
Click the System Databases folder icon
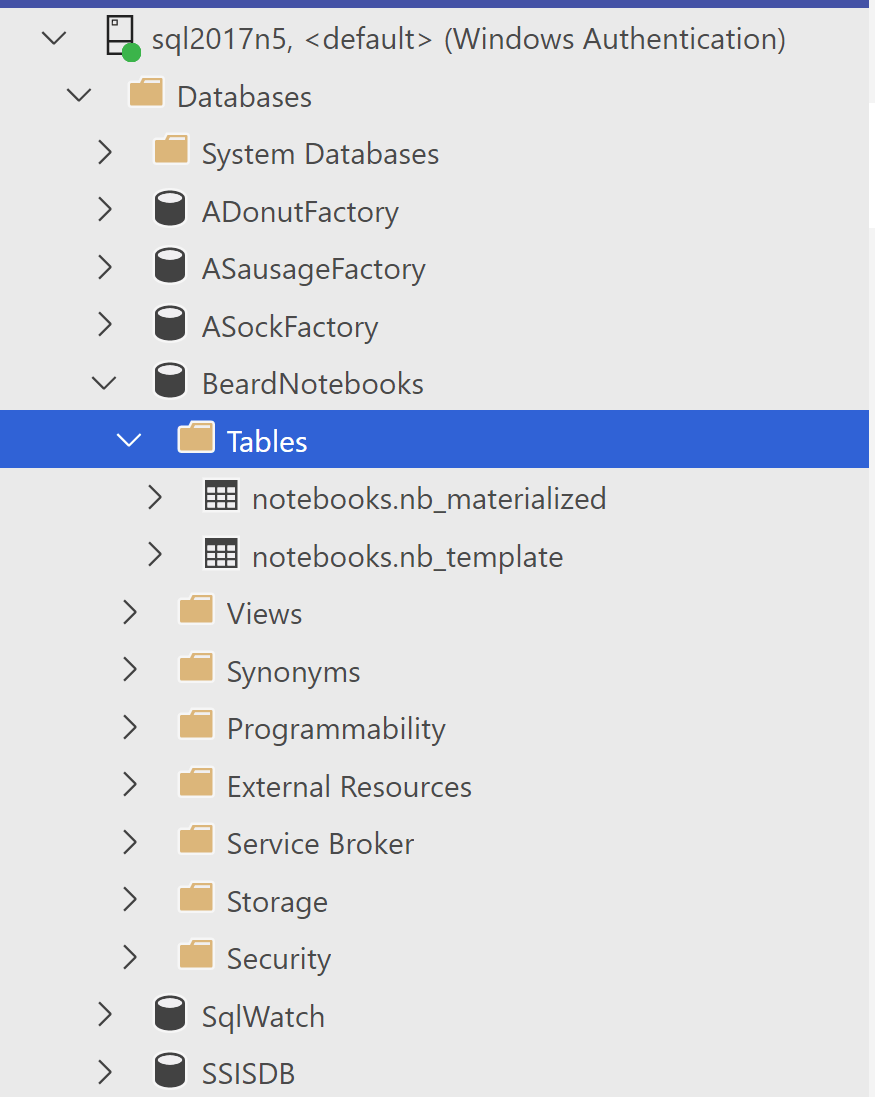(x=171, y=152)
